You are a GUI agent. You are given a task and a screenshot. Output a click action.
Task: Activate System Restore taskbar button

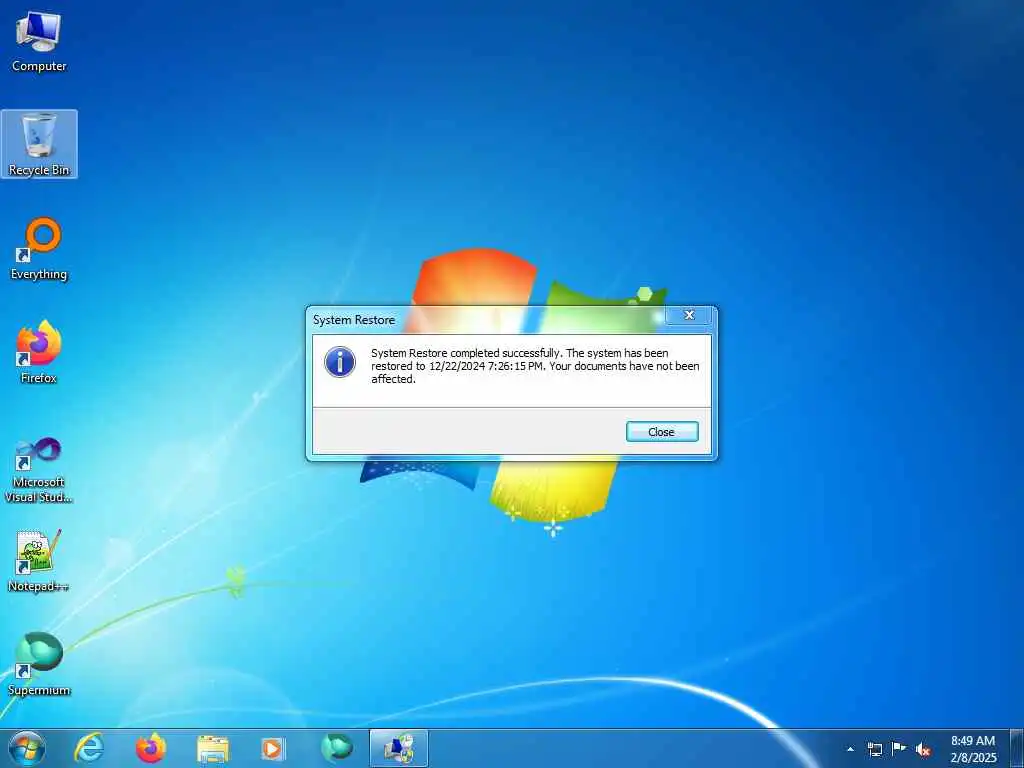click(x=398, y=748)
